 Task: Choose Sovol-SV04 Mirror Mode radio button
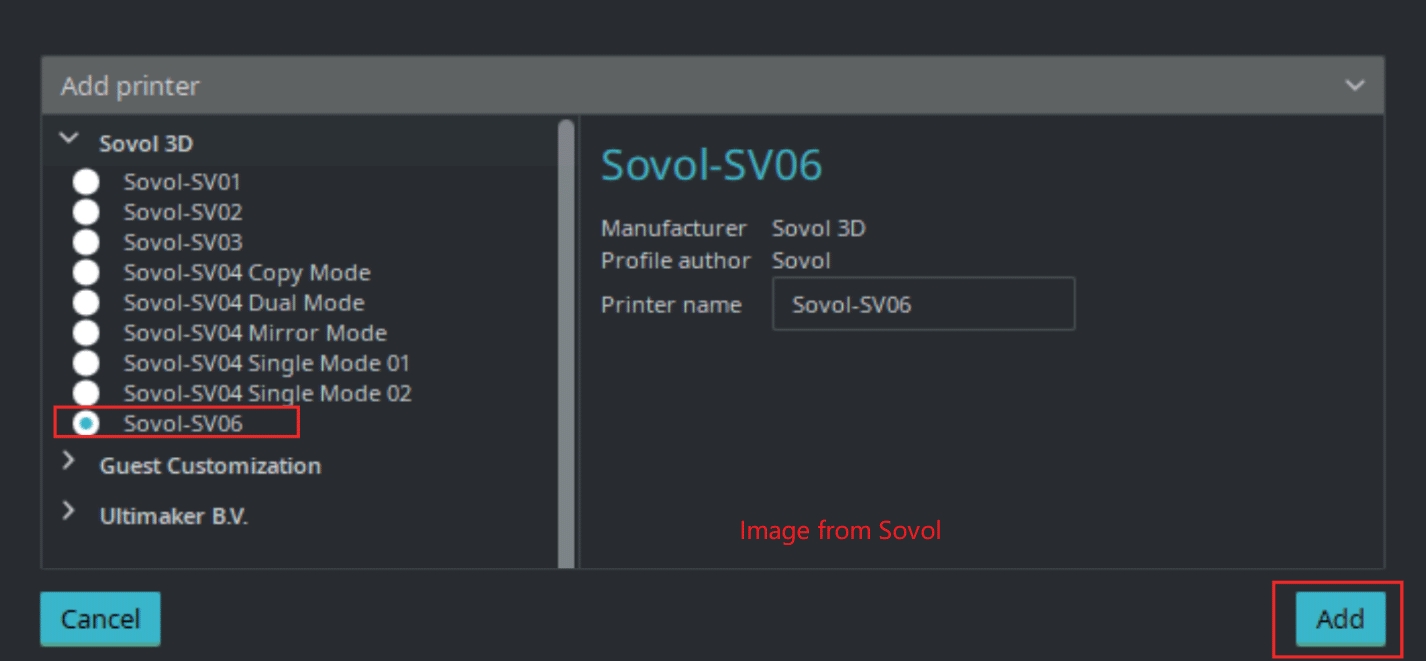tap(87, 333)
